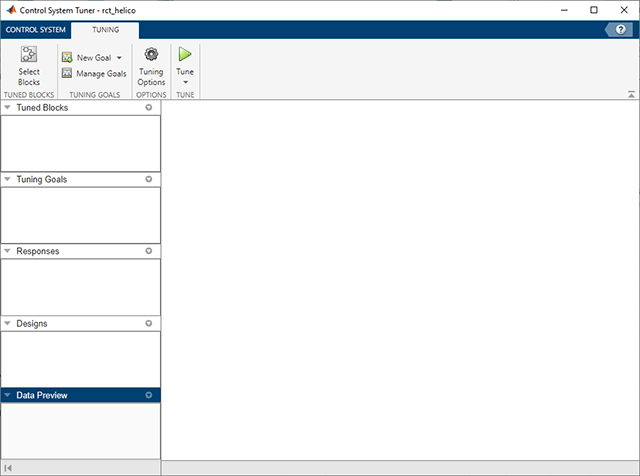
Task: Click the Designs panel options icon
Action: pos(149,323)
